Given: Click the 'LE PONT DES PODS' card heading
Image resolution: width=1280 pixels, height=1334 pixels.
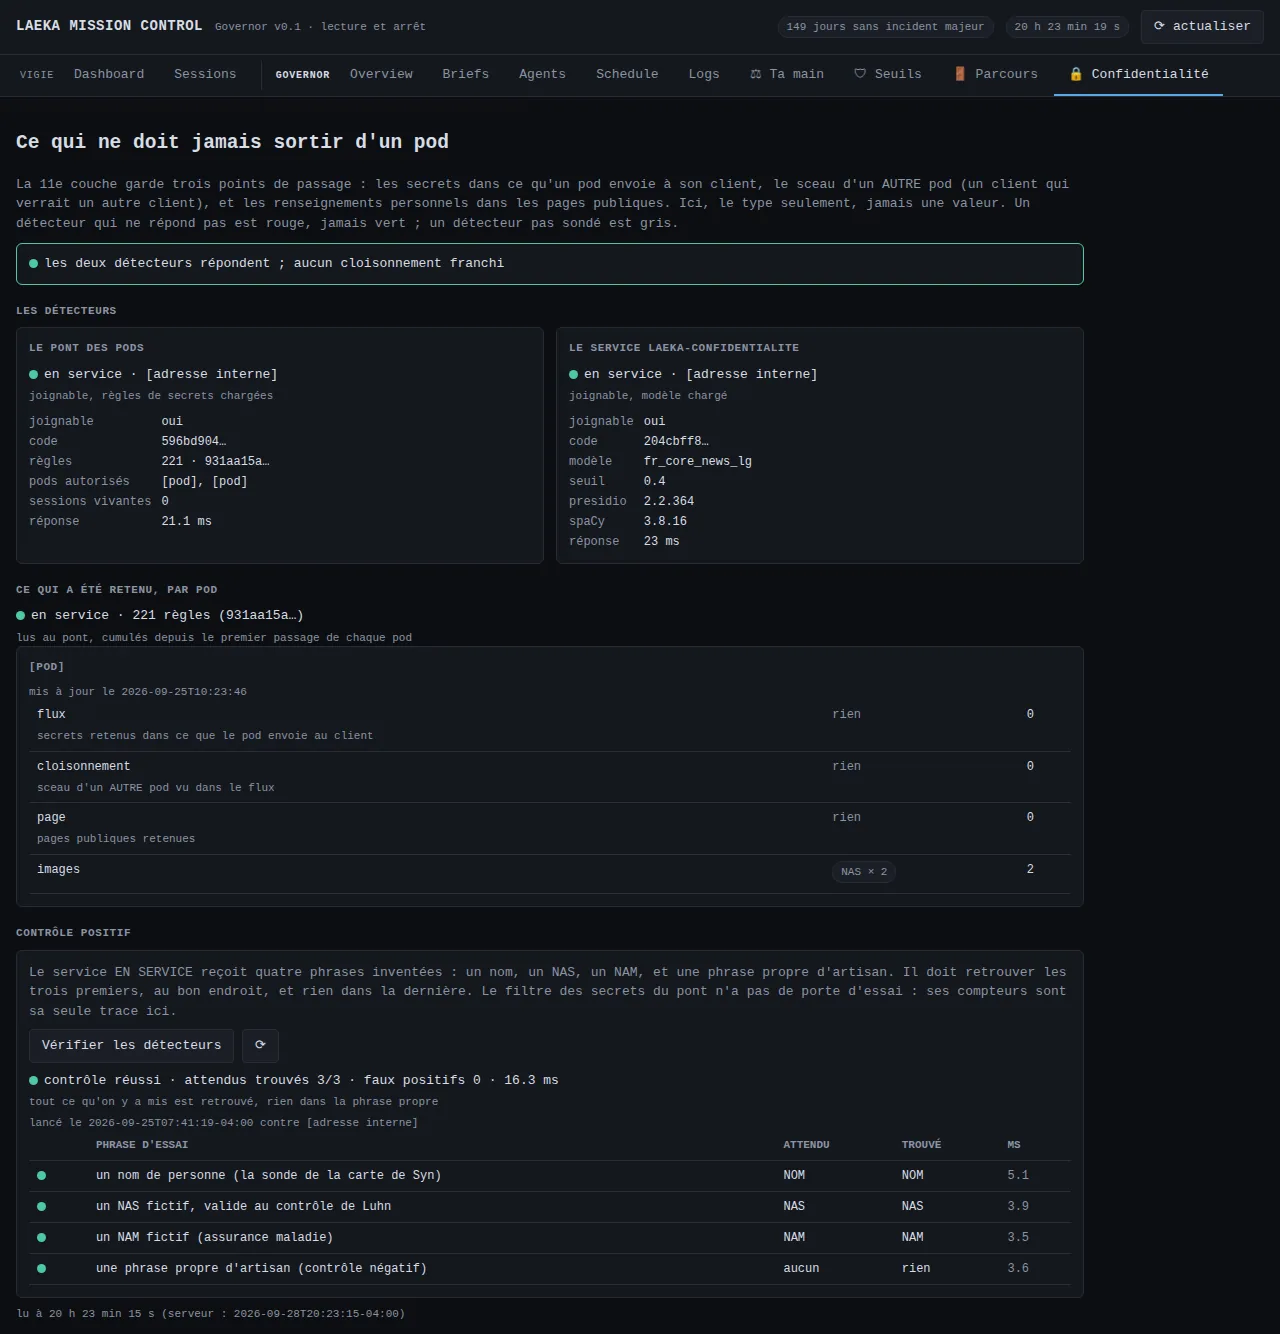Looking at the screenshot, I should click(86, 348).
